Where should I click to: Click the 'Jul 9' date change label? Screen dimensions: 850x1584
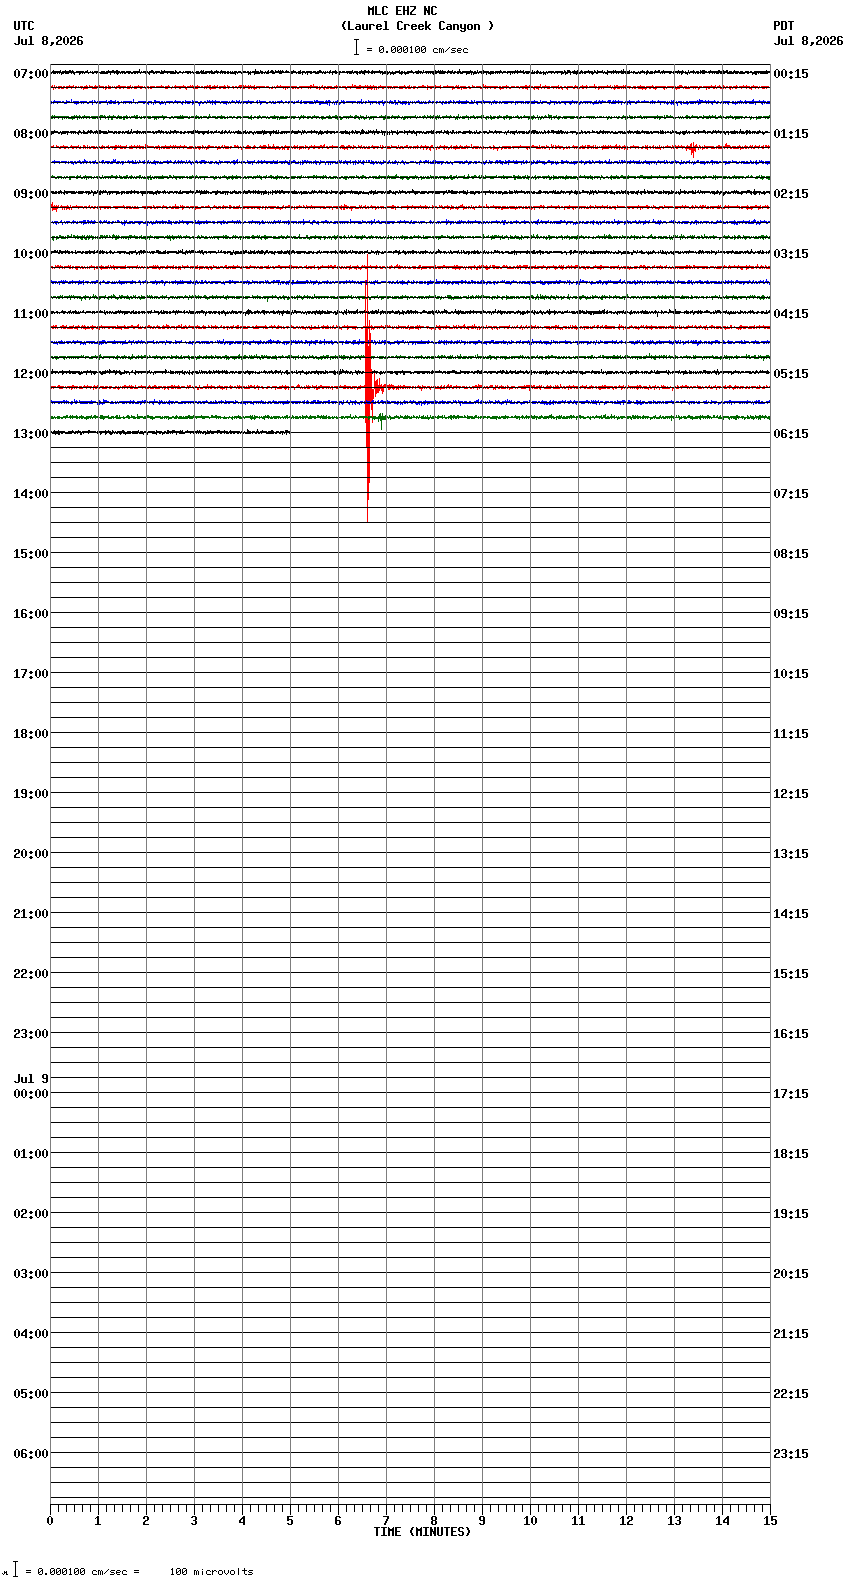click(31, 1078)
